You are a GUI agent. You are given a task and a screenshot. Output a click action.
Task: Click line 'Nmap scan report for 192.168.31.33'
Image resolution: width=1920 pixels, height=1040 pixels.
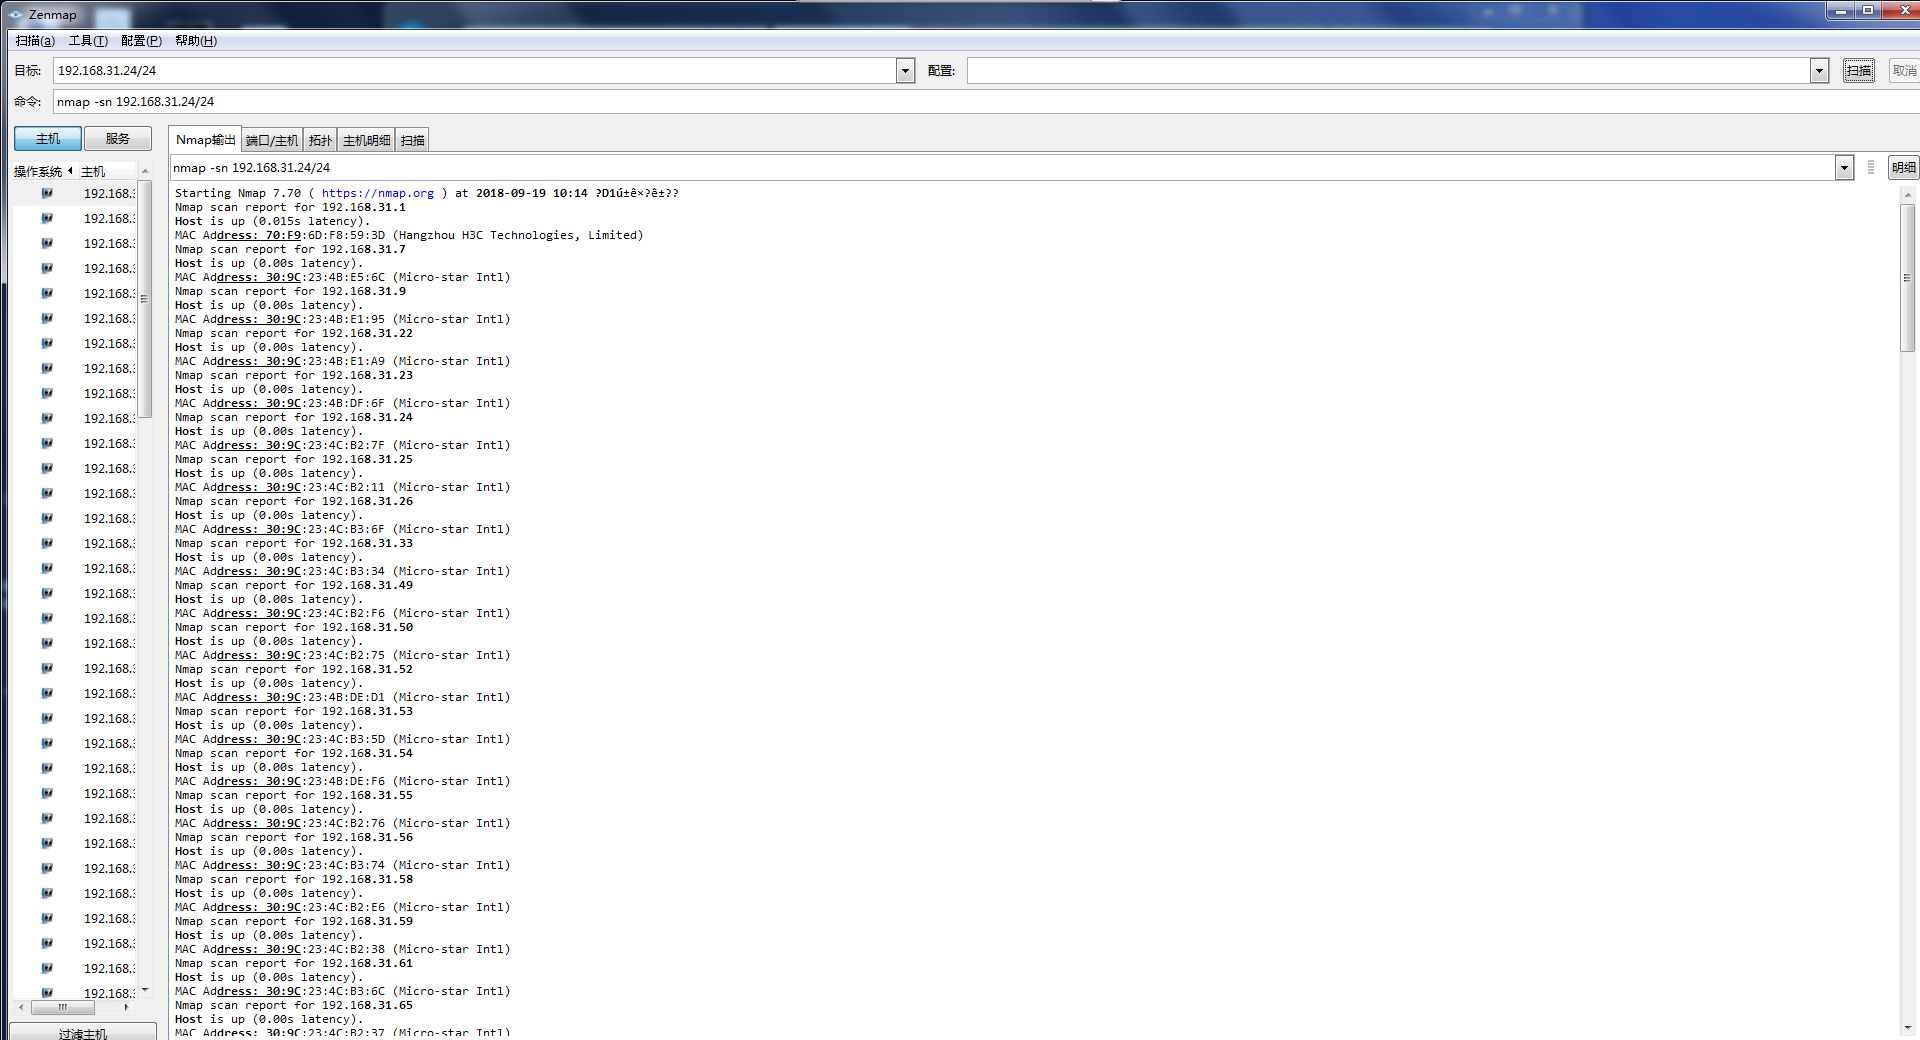click(x=294, y=544)
